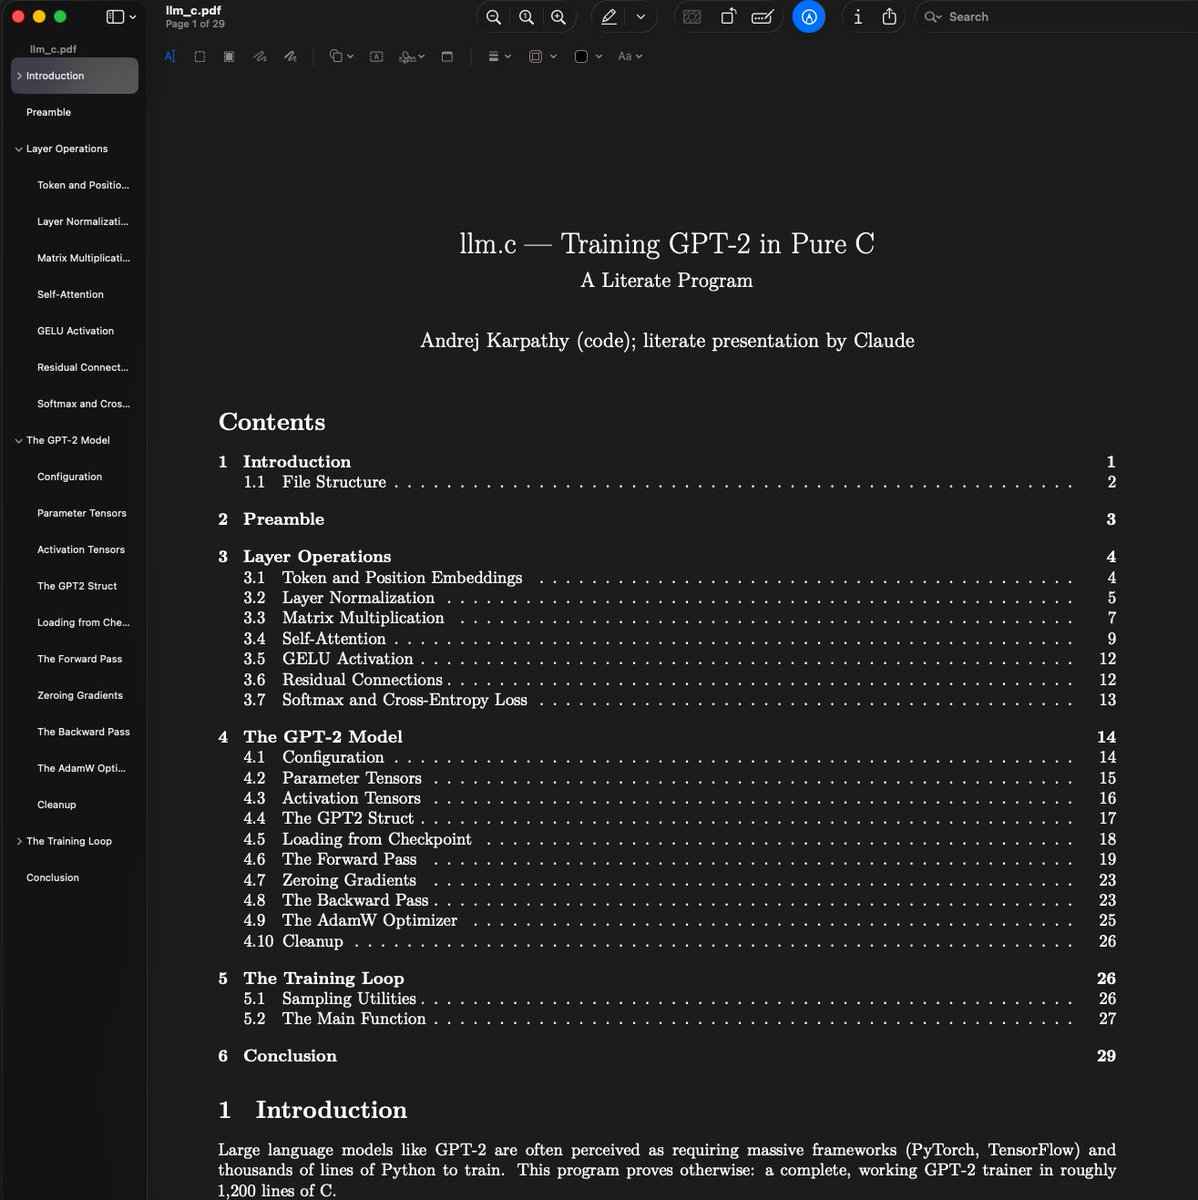This screenshot has width=1198, height=1200.
Task: Select Loading from Che... in sidebar
Action: click(x=83, y=622)
